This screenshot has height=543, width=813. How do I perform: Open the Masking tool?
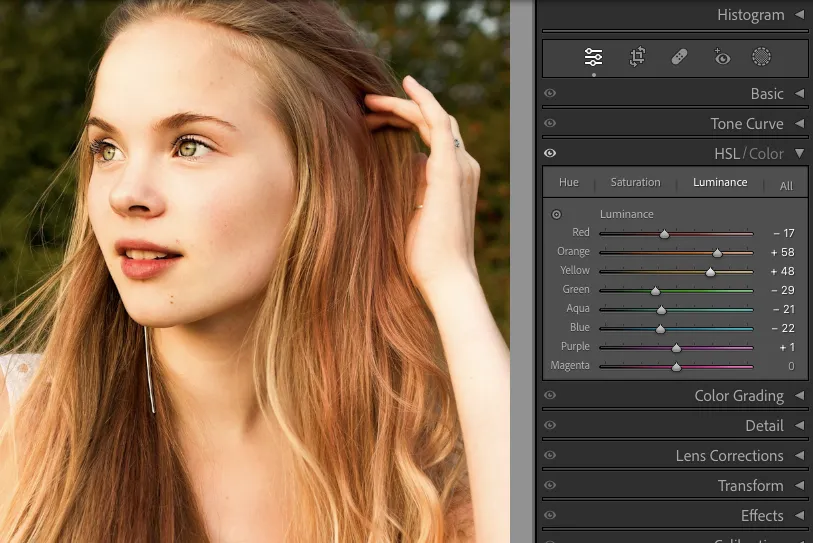762,58
